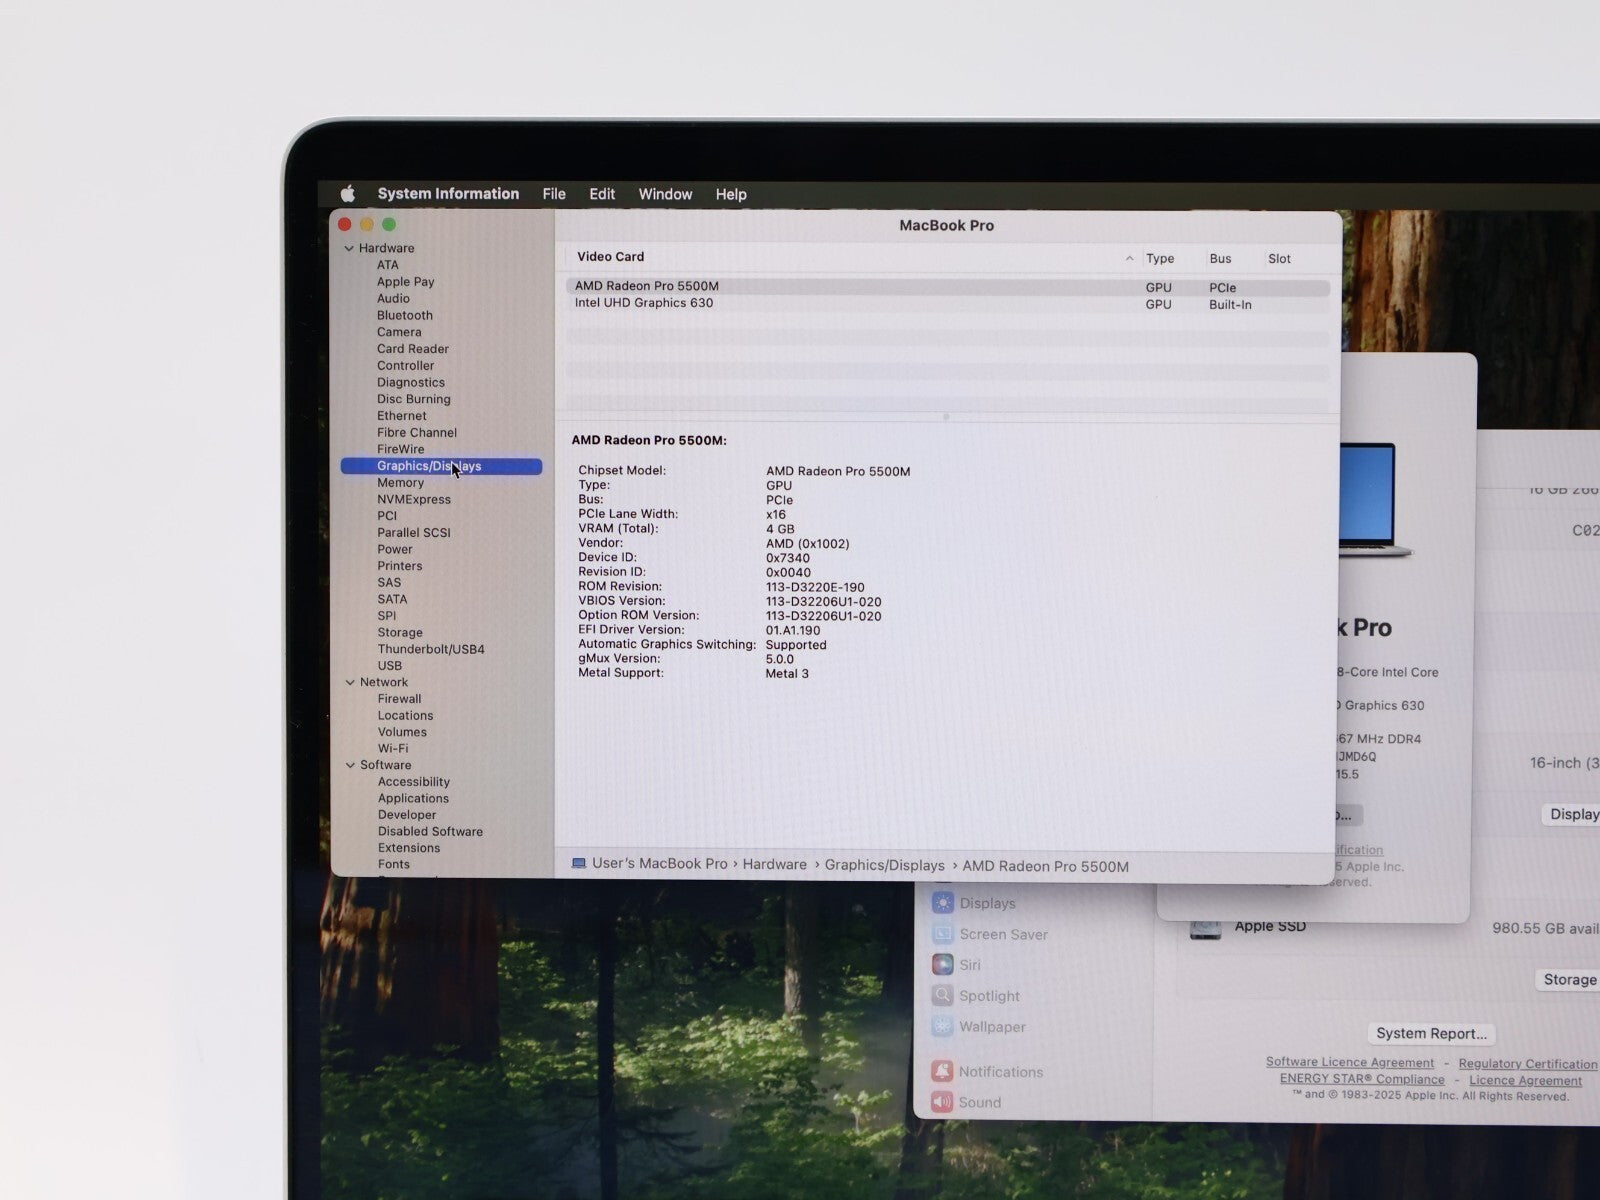Open Wallpaper in System Settings sidebar
Viewport: 1600px width, 1200px height.
coord(991,1027)
